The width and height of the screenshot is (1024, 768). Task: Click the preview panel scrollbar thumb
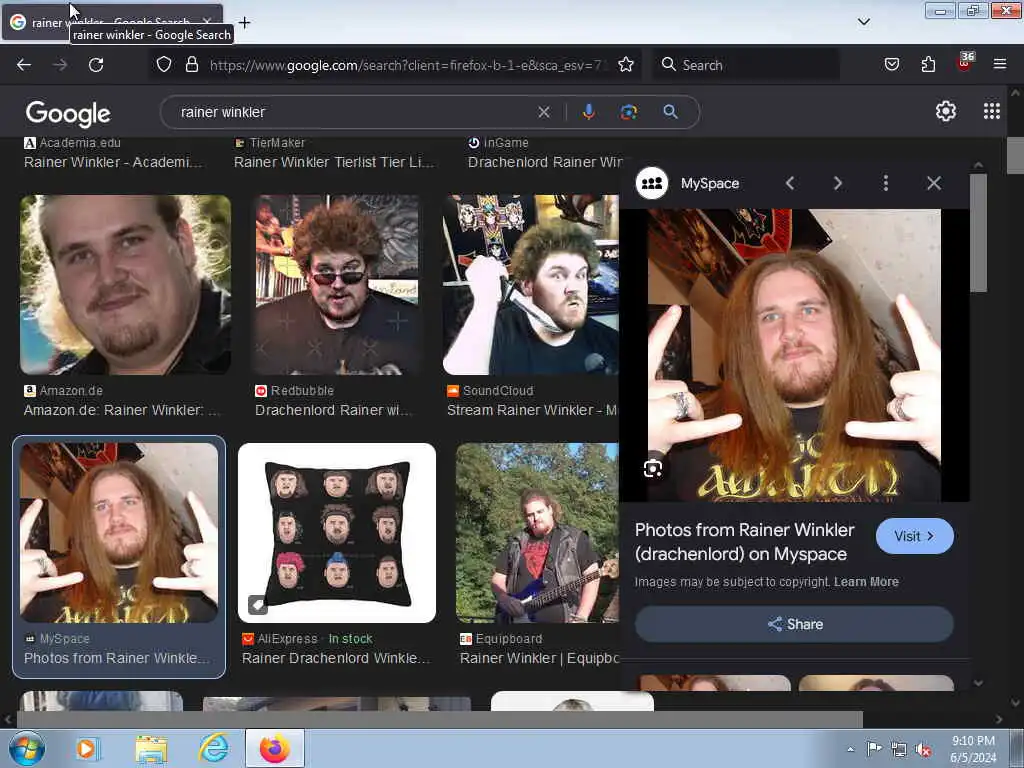point(978,233)
